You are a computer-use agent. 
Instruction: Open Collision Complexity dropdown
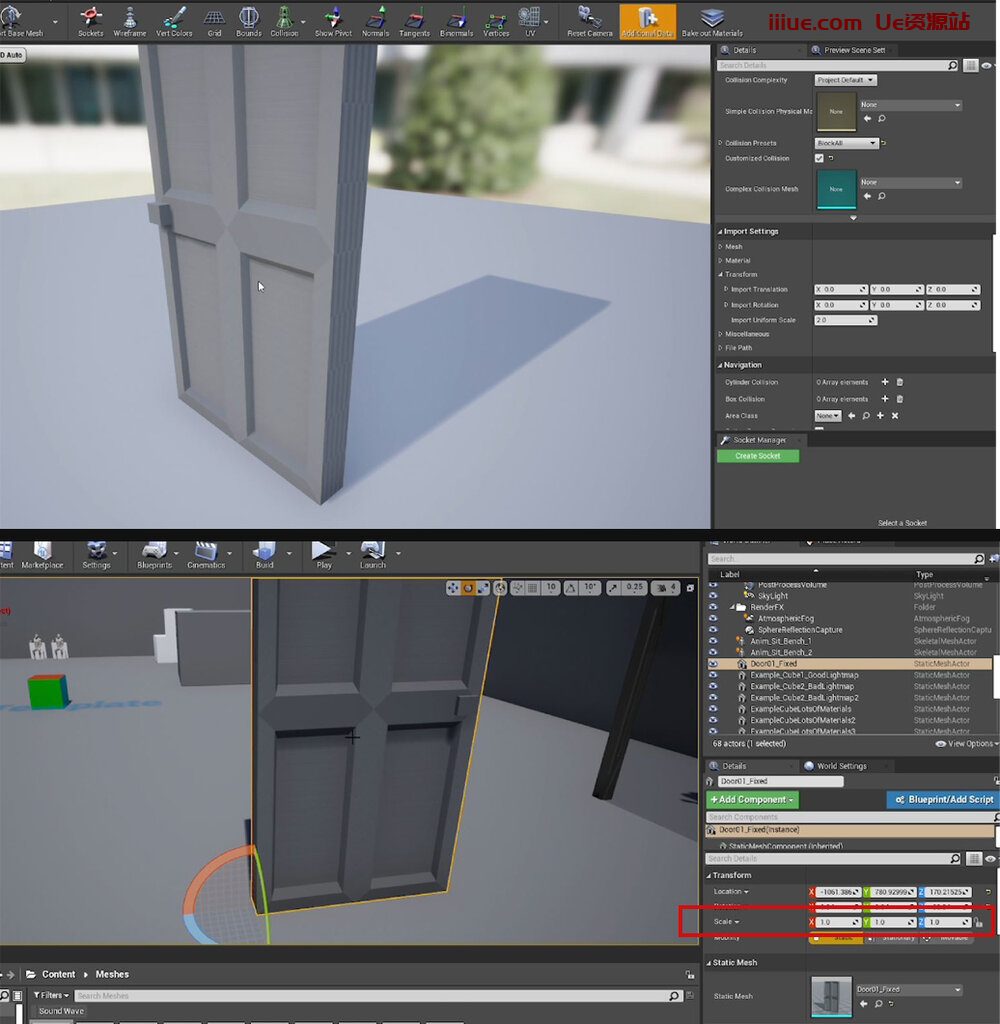pos(845,80)
